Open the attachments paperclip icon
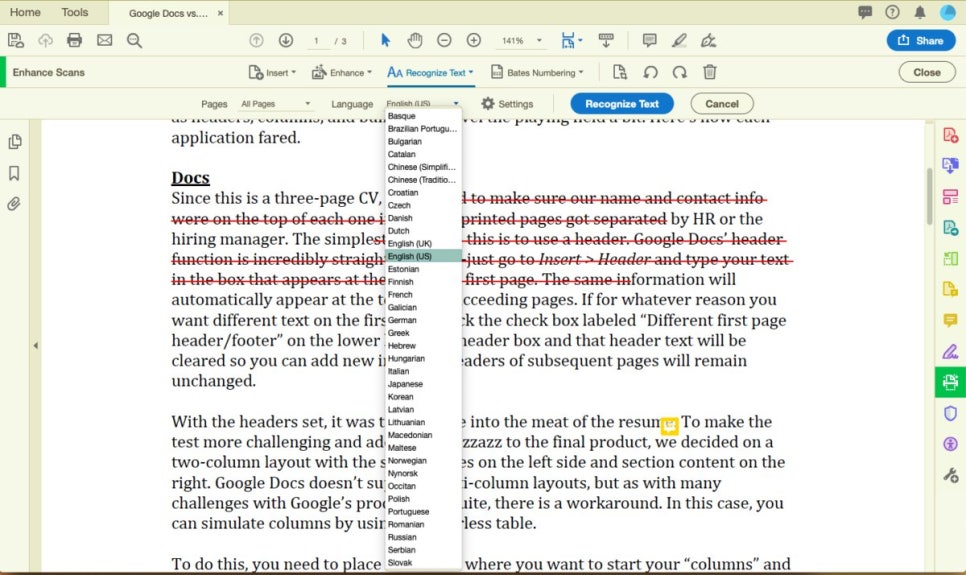 pos(14,203)
